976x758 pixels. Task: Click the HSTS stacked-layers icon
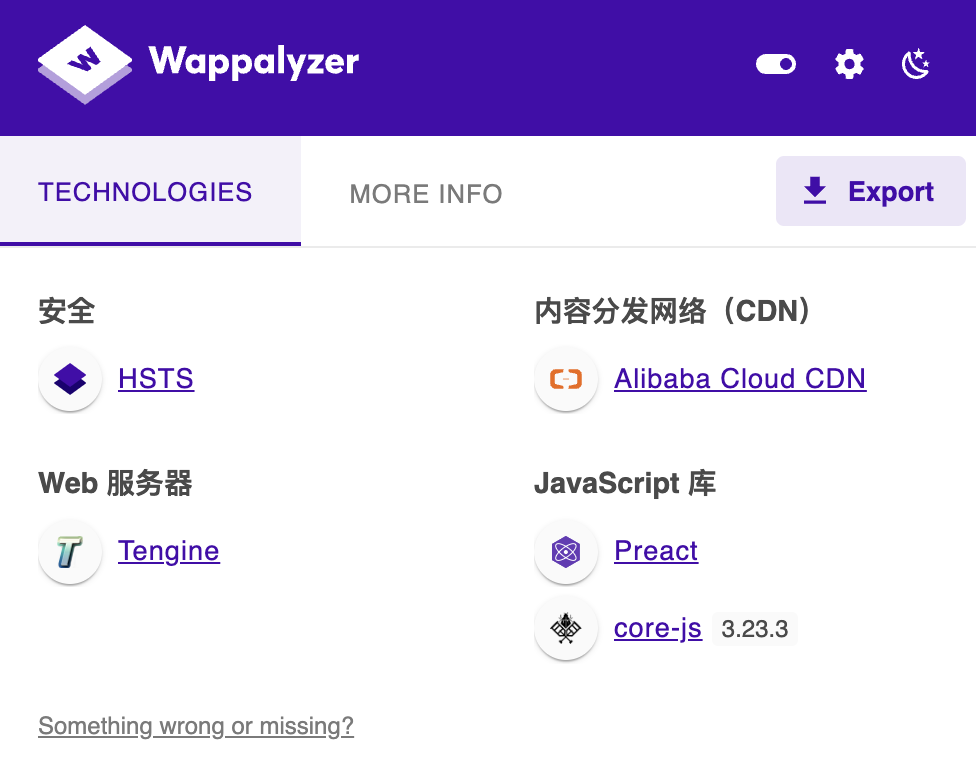(70, 378)
